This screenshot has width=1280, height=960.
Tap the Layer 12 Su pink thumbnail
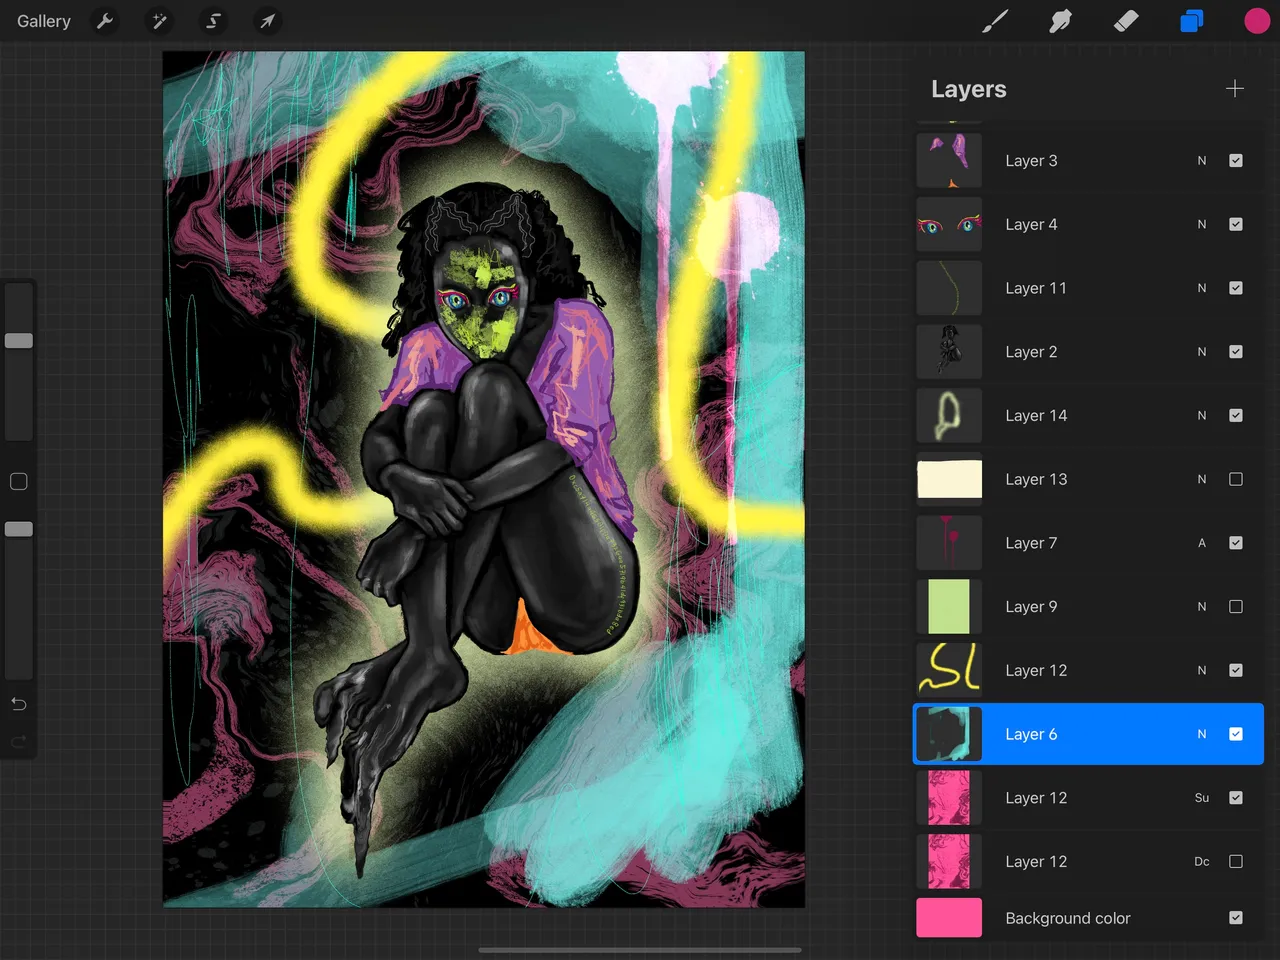point(949,798)
